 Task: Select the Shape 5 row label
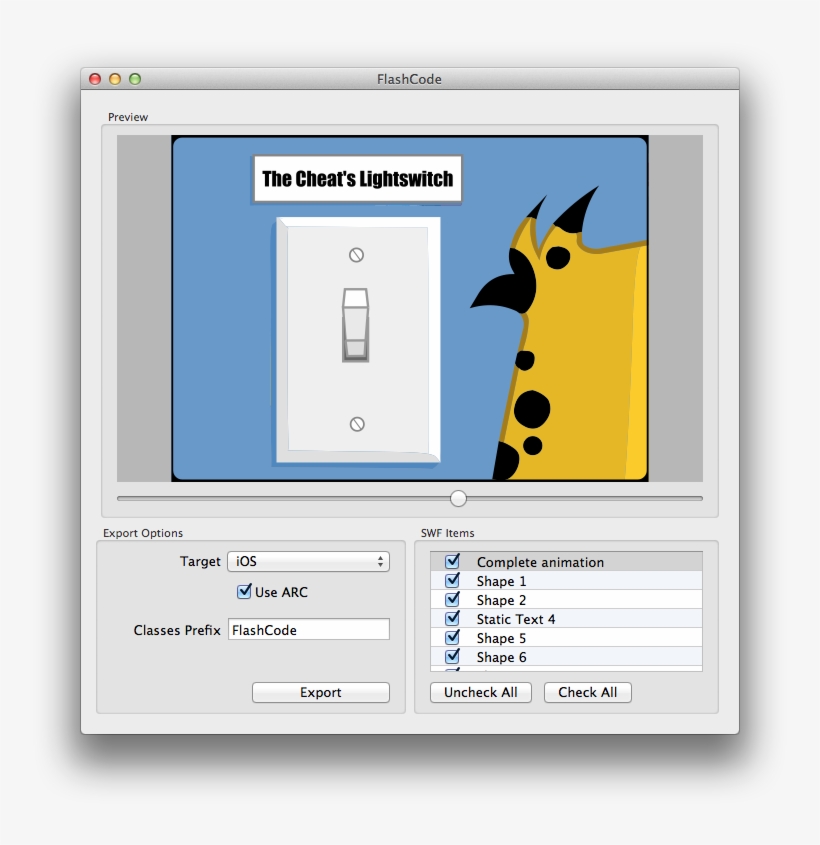[x=501, y=638]
